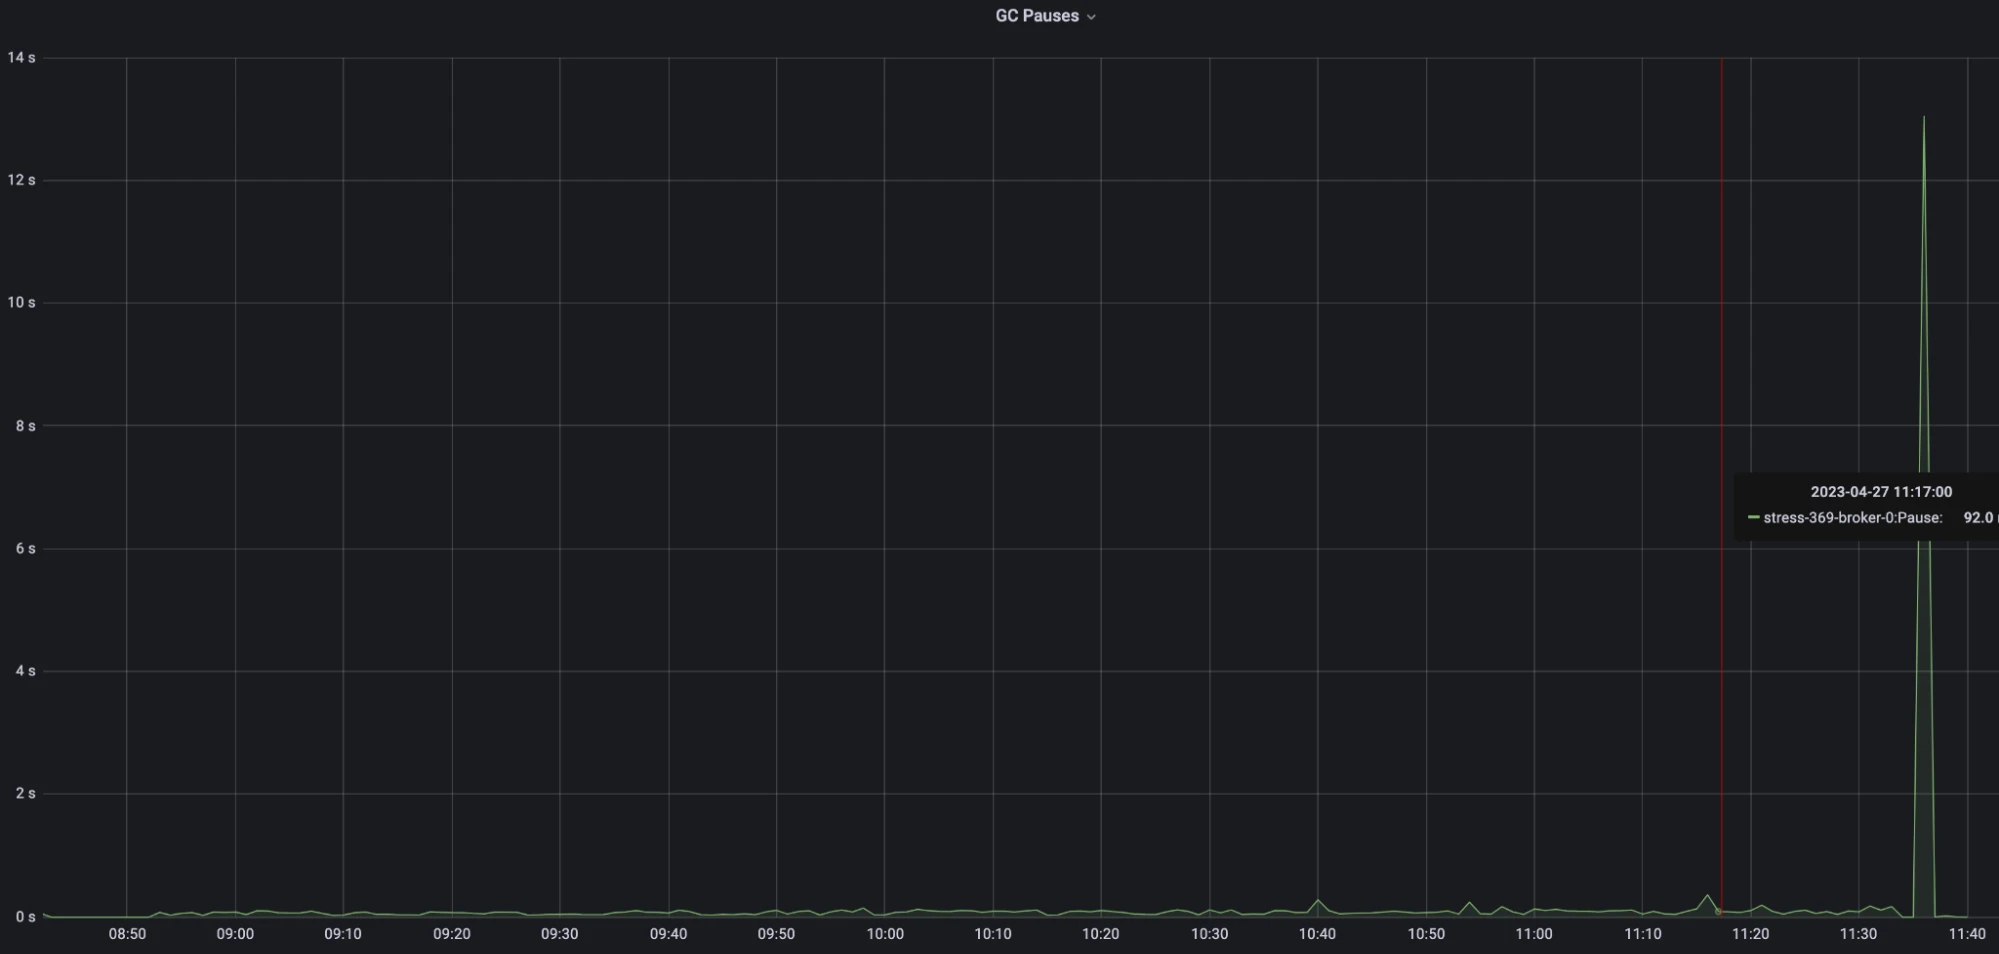Click the 10:00 gridline label

(886, 932)
